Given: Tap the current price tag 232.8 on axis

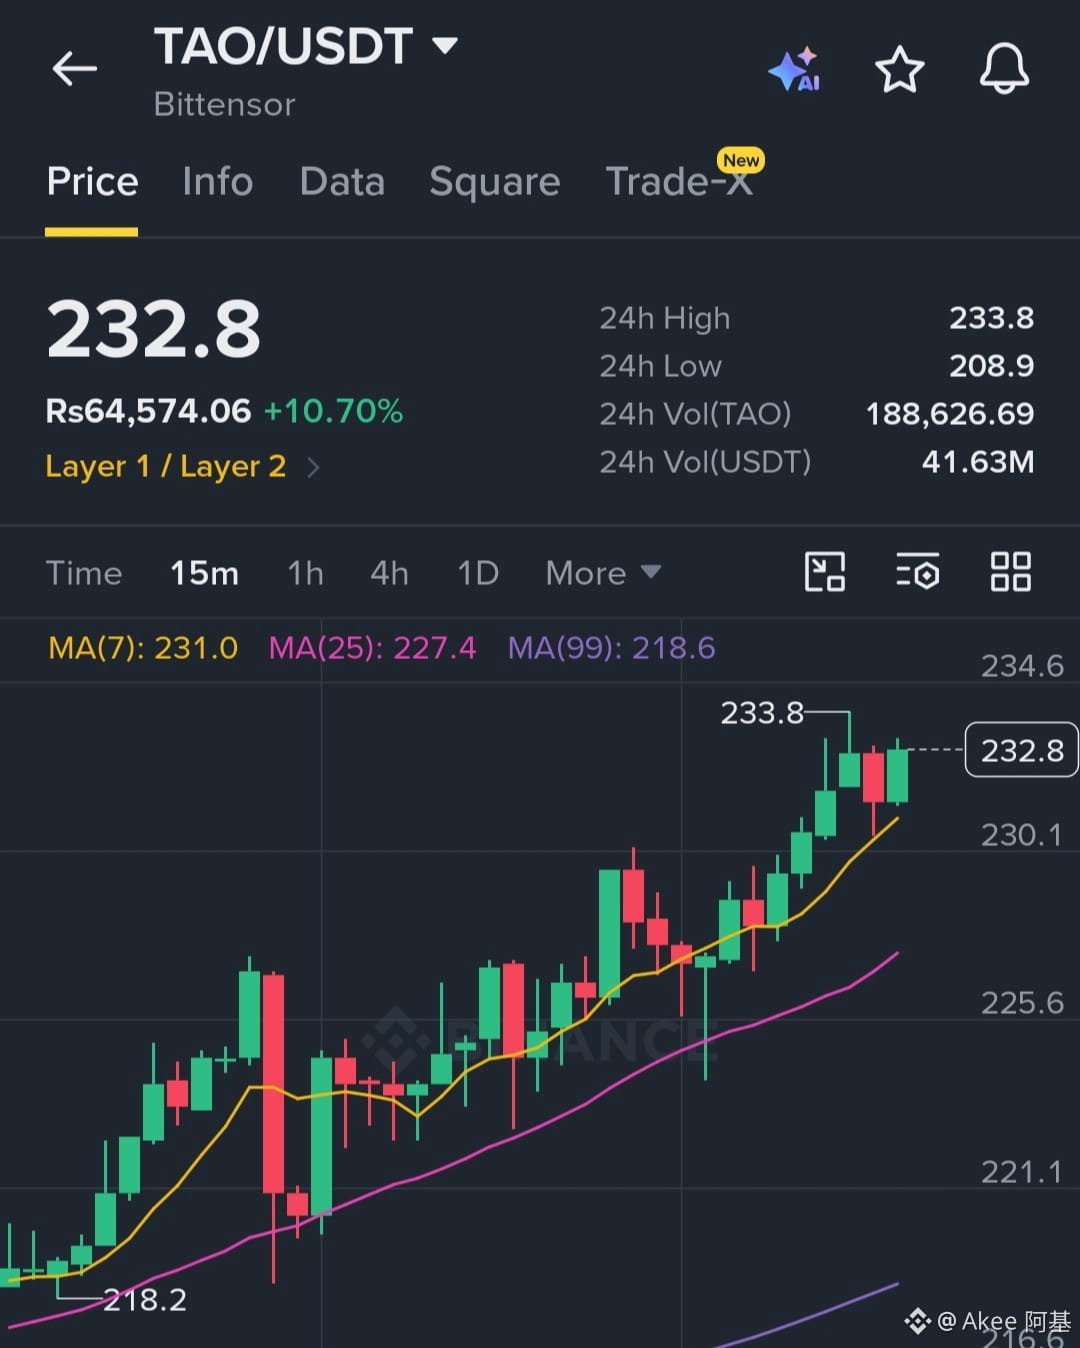Looking at the screenshot, I should click(1021, 749).
